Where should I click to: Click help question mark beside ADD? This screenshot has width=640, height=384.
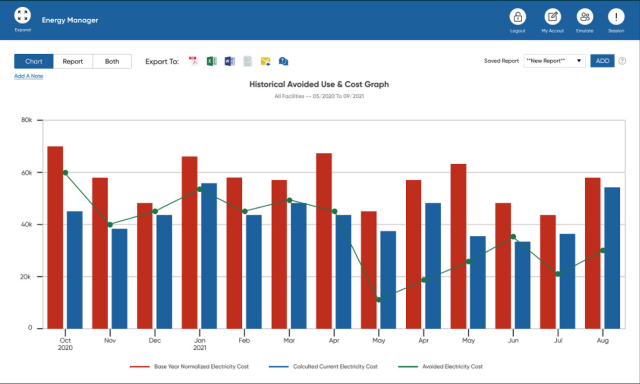click(622, 61)
